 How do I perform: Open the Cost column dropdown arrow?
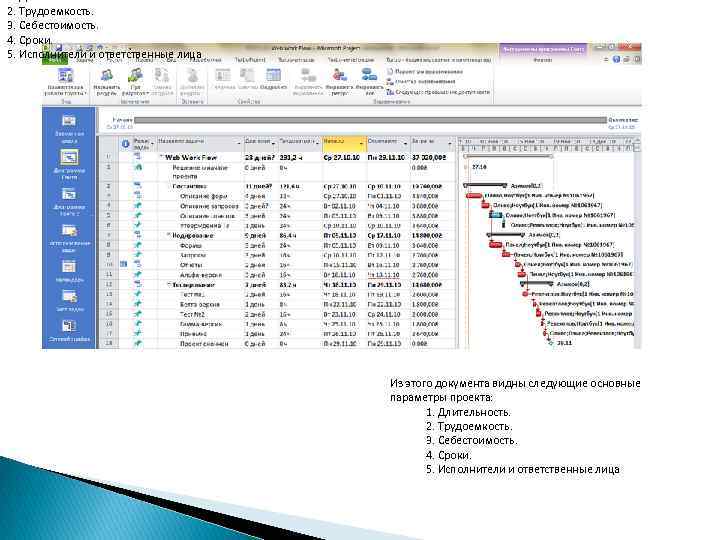click(450, 144)
